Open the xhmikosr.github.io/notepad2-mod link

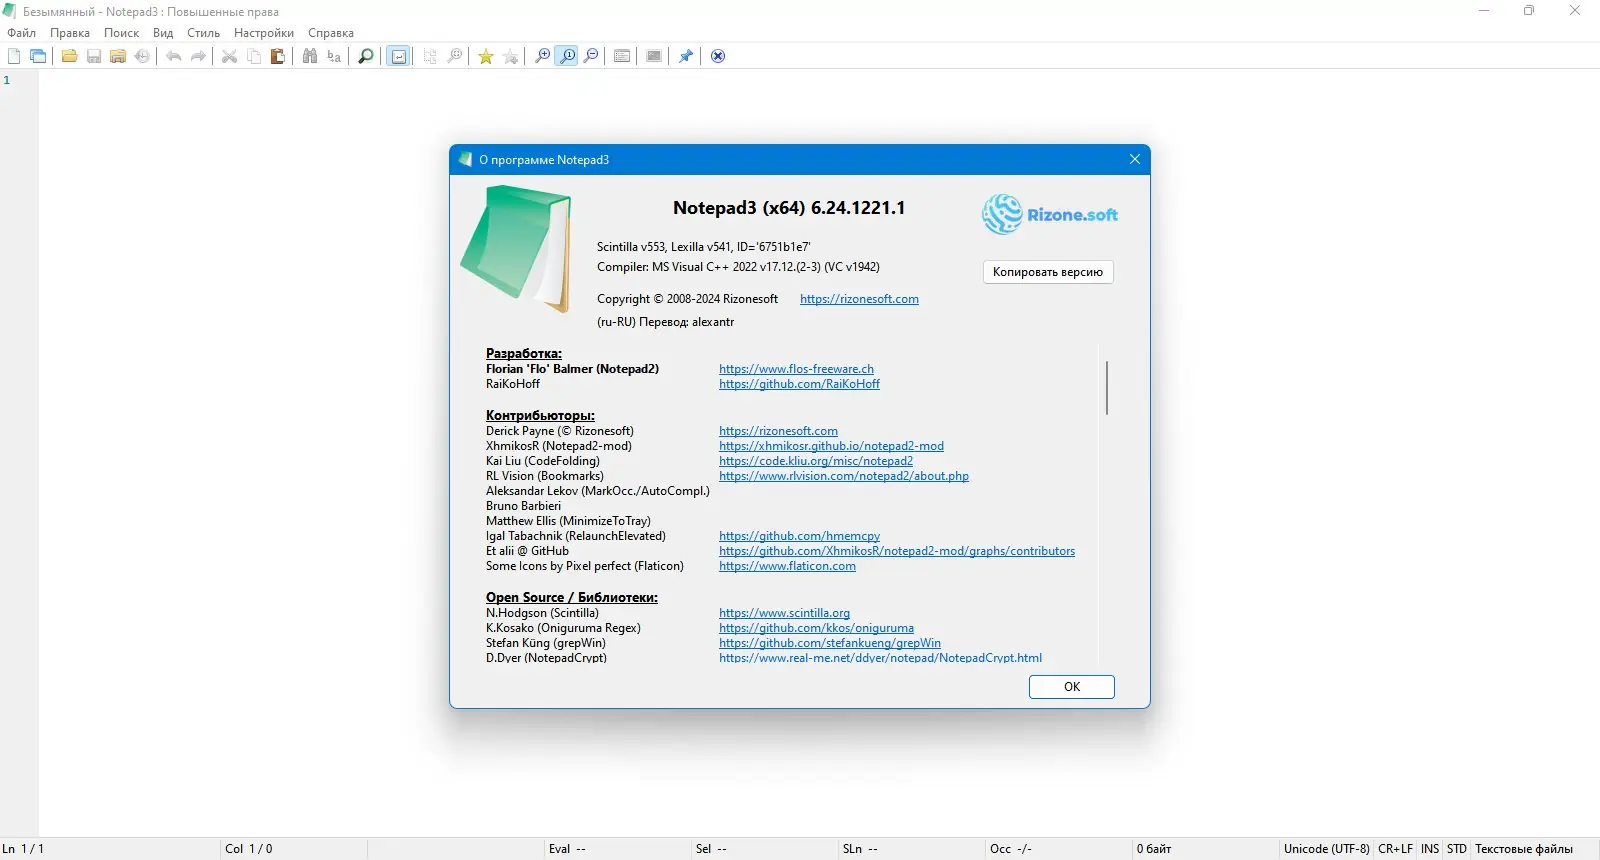(x=831, y=446)
